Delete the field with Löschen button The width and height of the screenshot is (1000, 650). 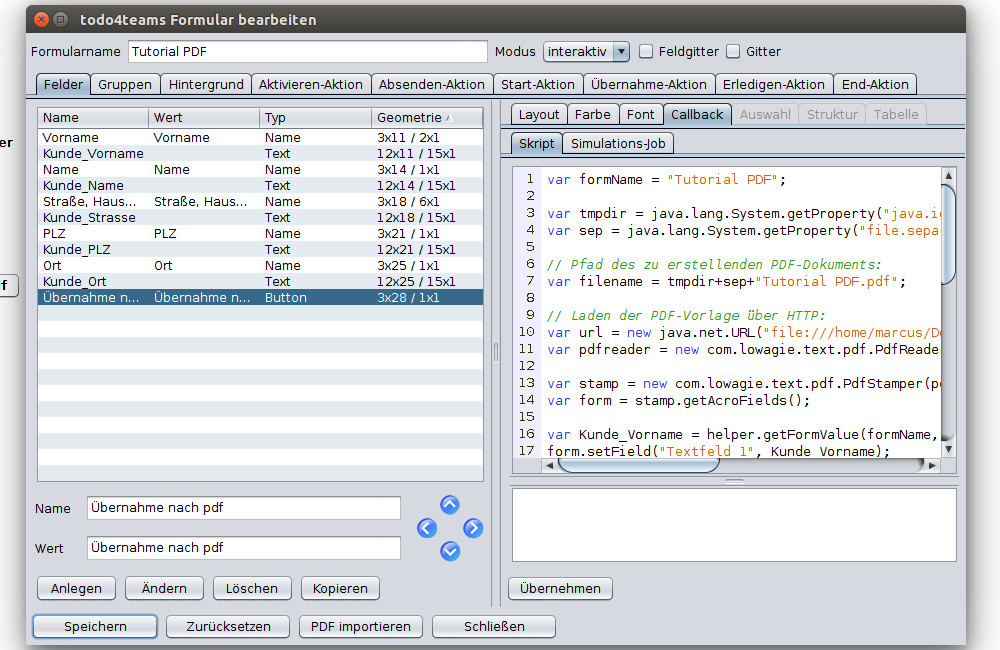252,588
